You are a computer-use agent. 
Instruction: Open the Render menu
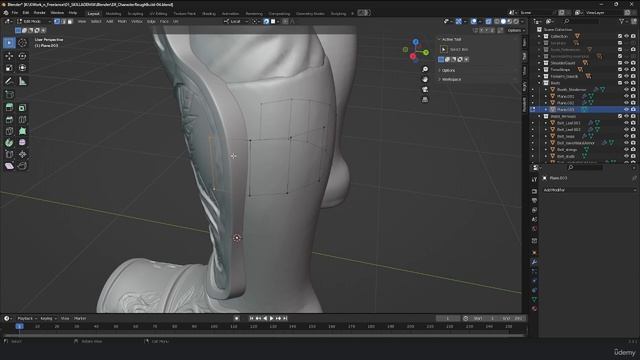coord(40,13)
